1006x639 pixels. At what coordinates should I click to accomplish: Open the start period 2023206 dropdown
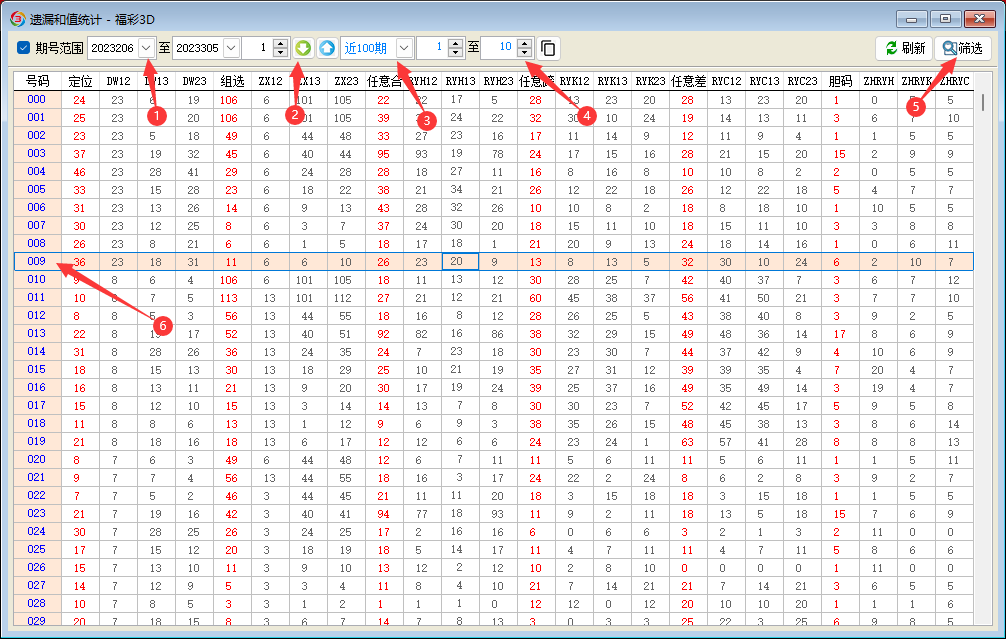coord(147,48)
